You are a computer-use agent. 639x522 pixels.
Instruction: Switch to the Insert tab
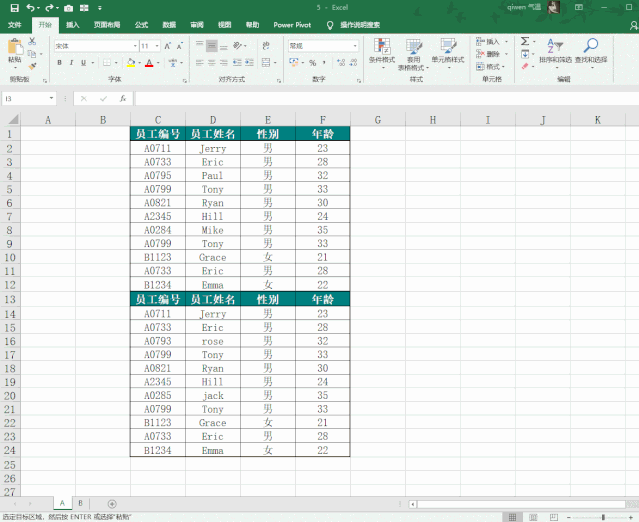click(73, 25)
